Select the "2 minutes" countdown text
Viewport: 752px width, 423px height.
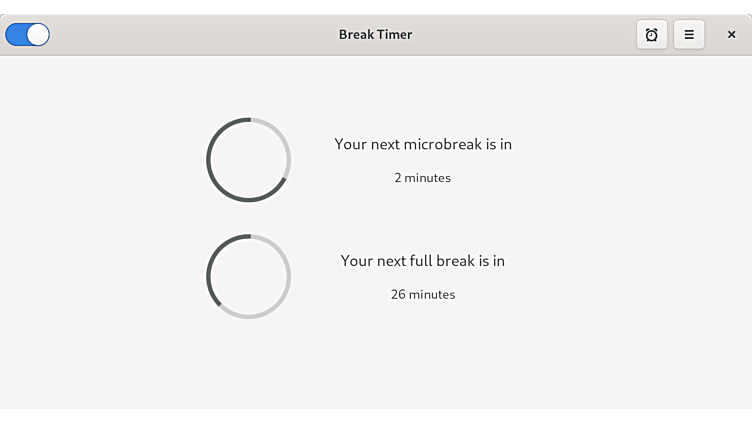pyautogui.click(x=422, y=178)
